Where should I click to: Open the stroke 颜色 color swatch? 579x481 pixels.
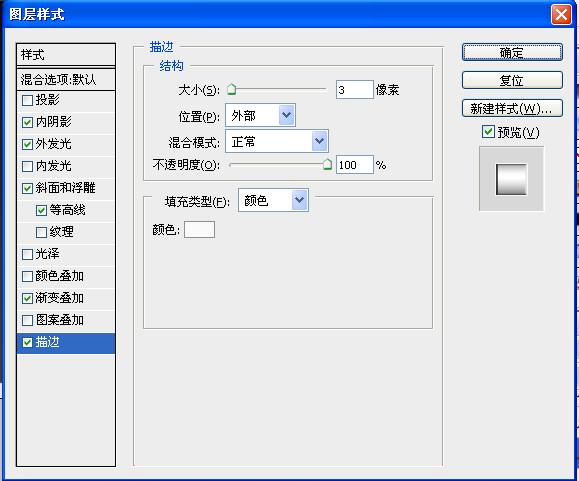pos(199,230)
